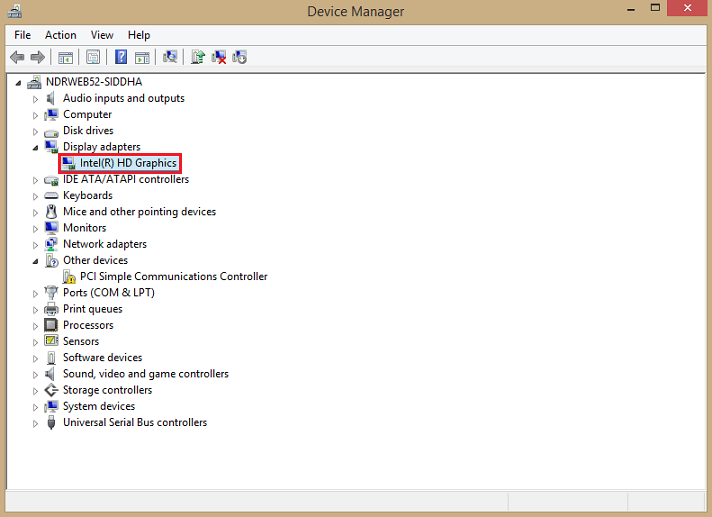Toggle the action pane toolbar icon

[142, 57]
